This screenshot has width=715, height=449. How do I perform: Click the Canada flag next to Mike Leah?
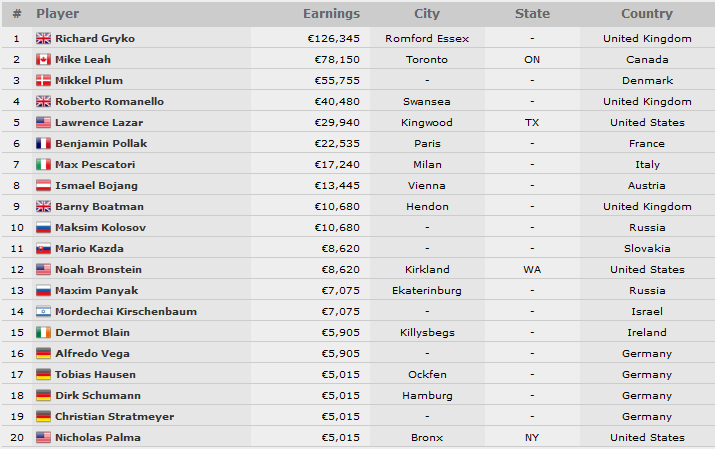pos(43,59)
